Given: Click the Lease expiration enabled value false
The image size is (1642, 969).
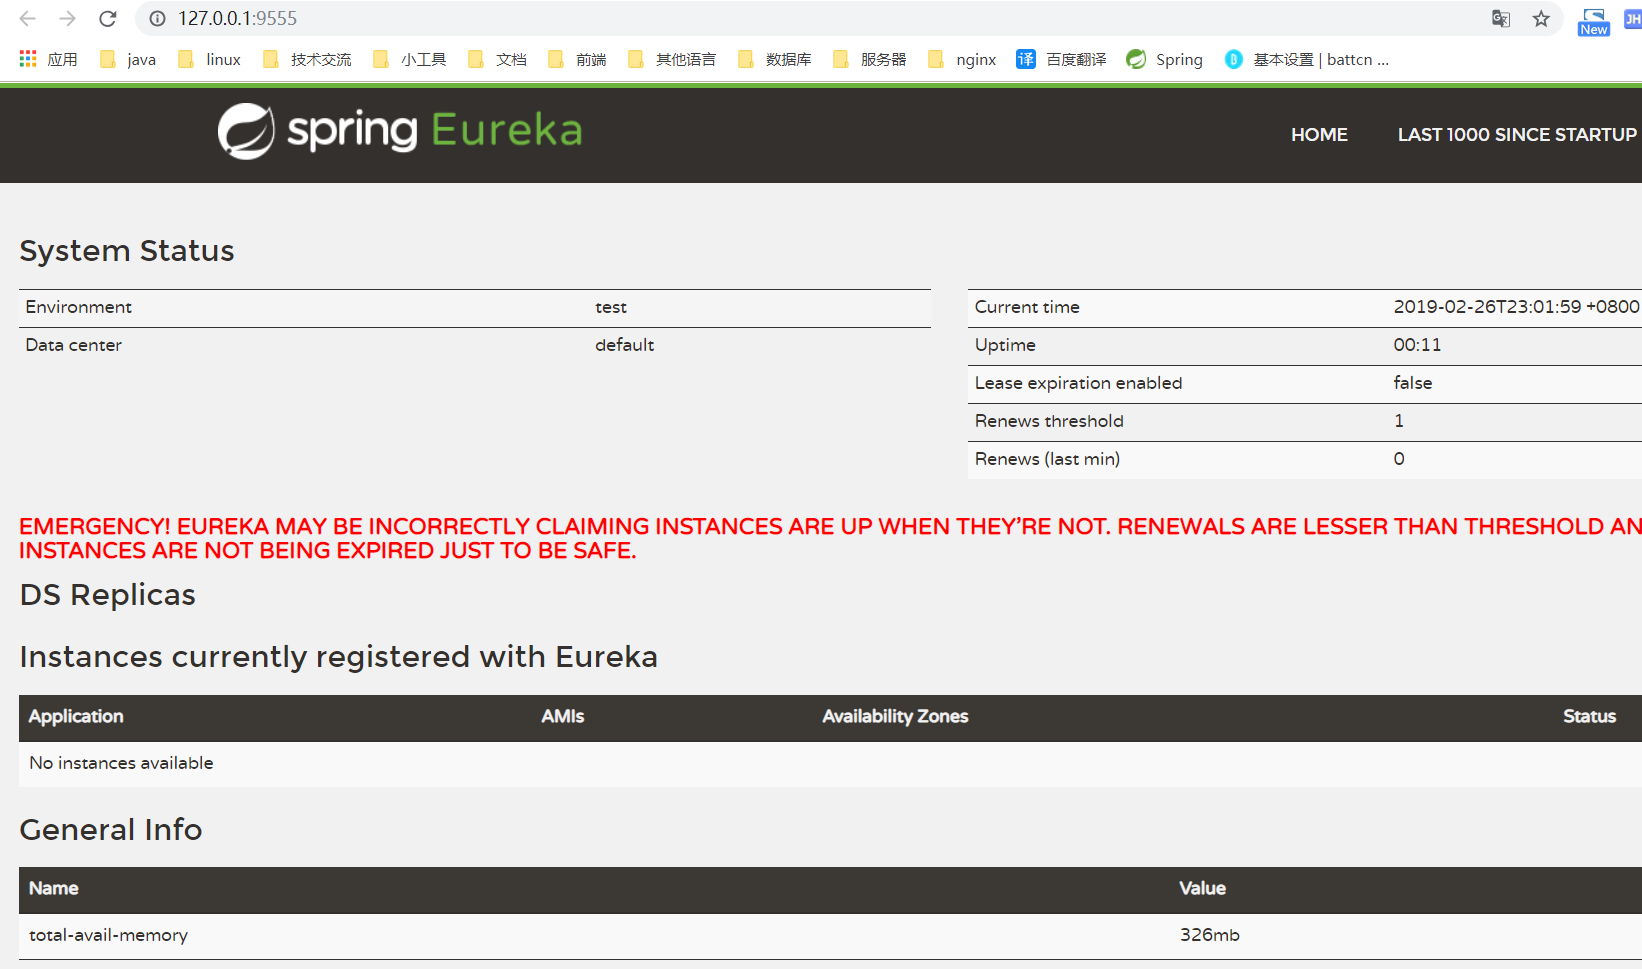Looking at the screenshot, I should (1412, 383).
